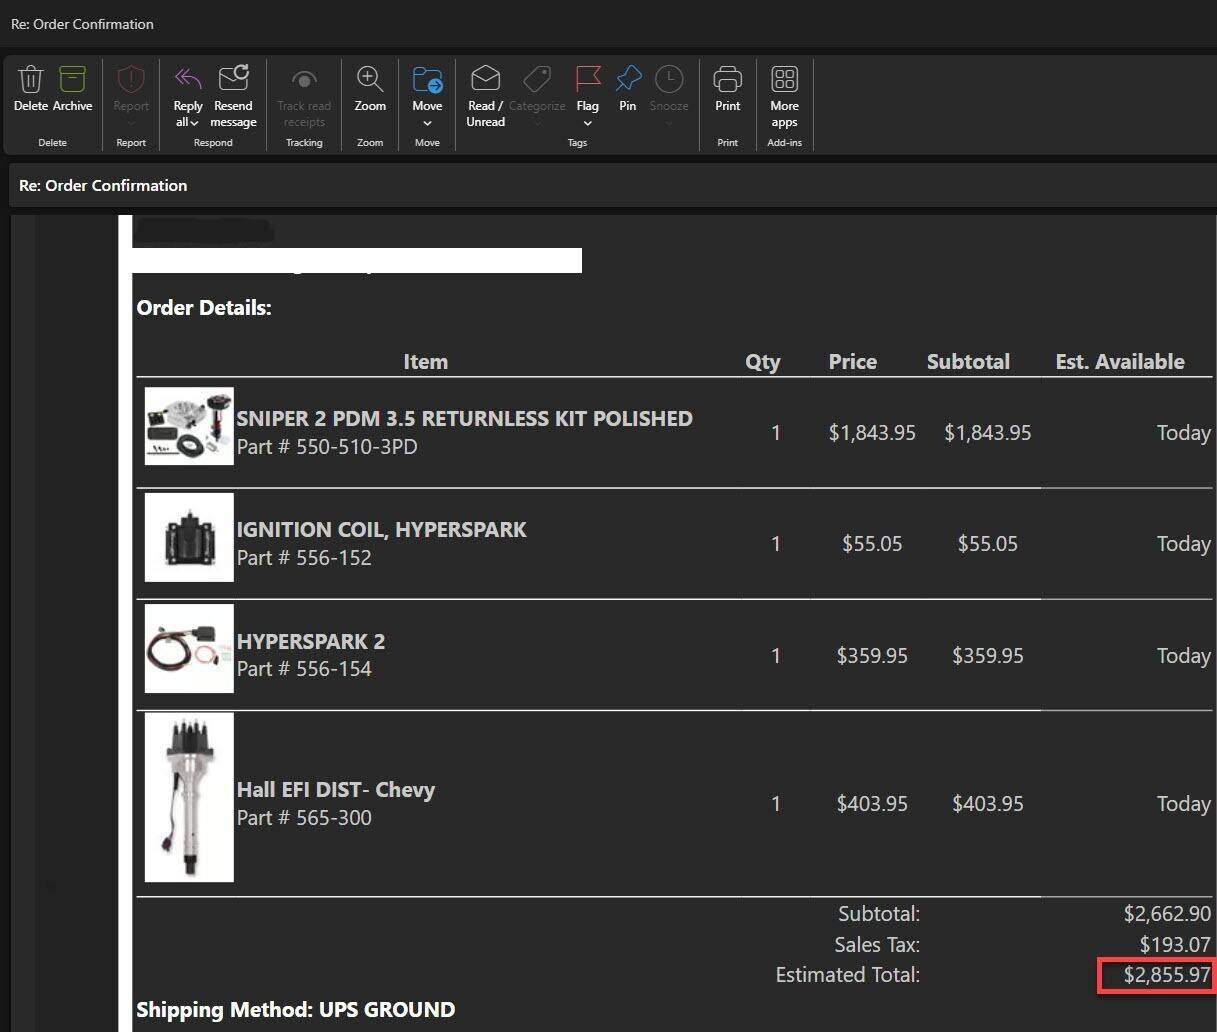Open the Flag options dropdown arrow
Image resolution: width=1217 pixels, height=1032 pixels.
588,123
